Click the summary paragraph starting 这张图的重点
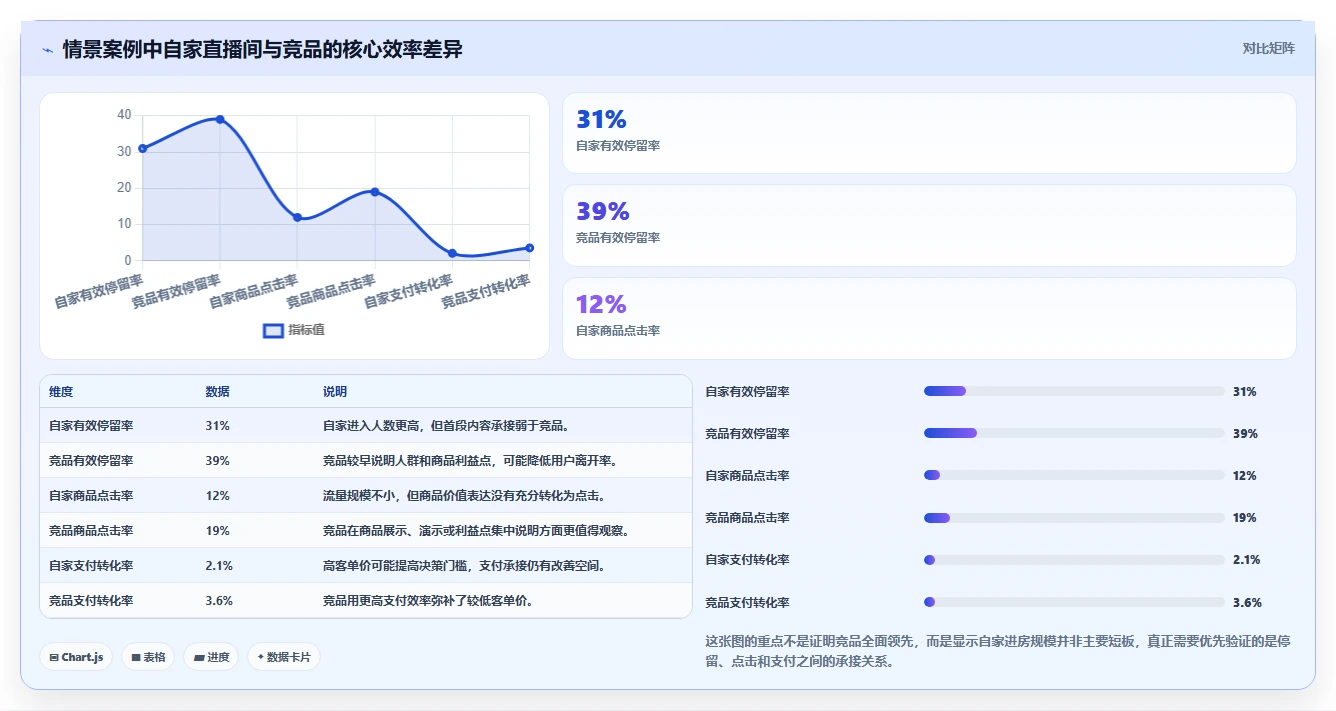The image size is (1336, 711). point(998,651)
